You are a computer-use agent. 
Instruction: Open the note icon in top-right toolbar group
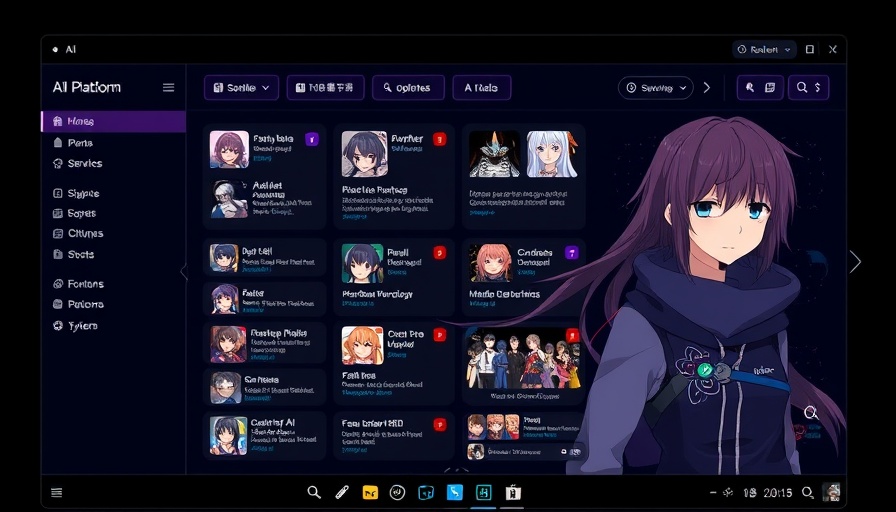(770, 88)
